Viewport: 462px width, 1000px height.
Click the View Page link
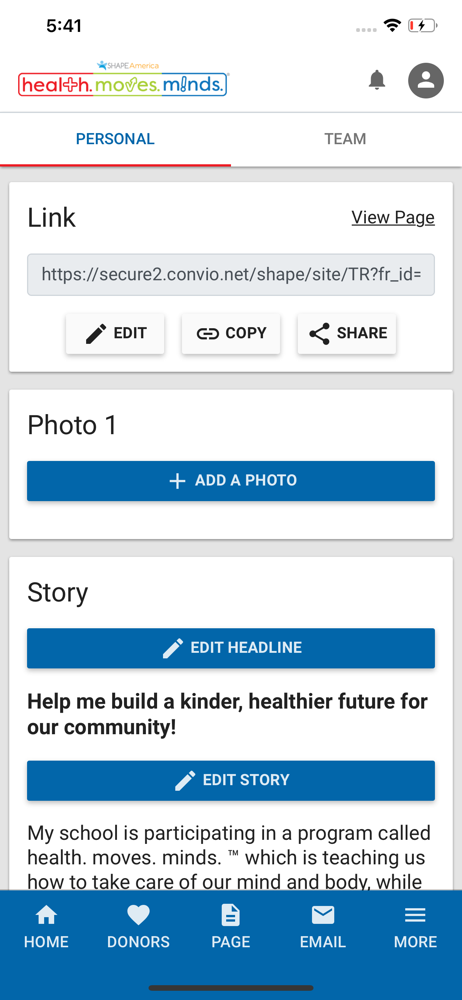[x=393, y=217]
